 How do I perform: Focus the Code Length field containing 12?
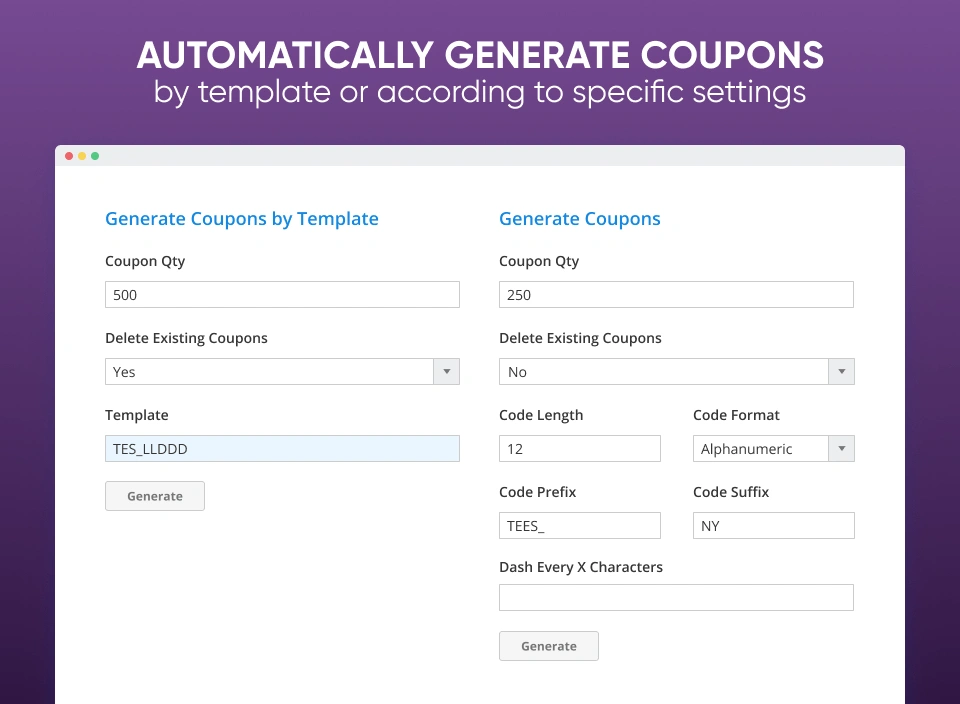coord(579,448)
